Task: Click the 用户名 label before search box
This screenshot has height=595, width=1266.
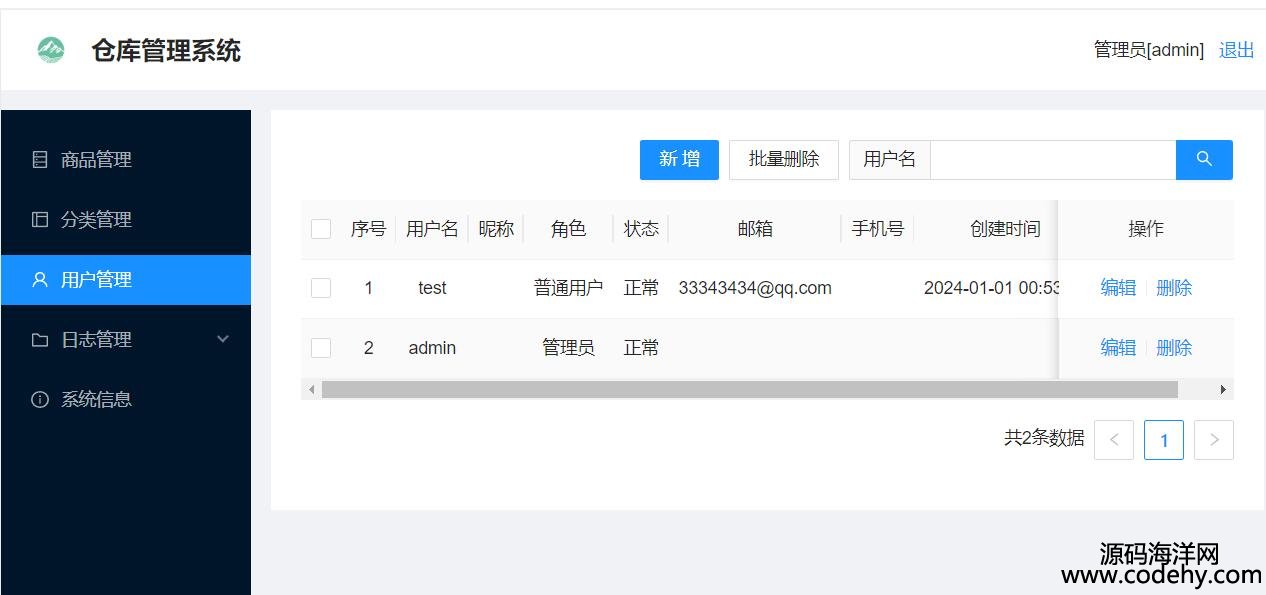Action: coord(889,160)
